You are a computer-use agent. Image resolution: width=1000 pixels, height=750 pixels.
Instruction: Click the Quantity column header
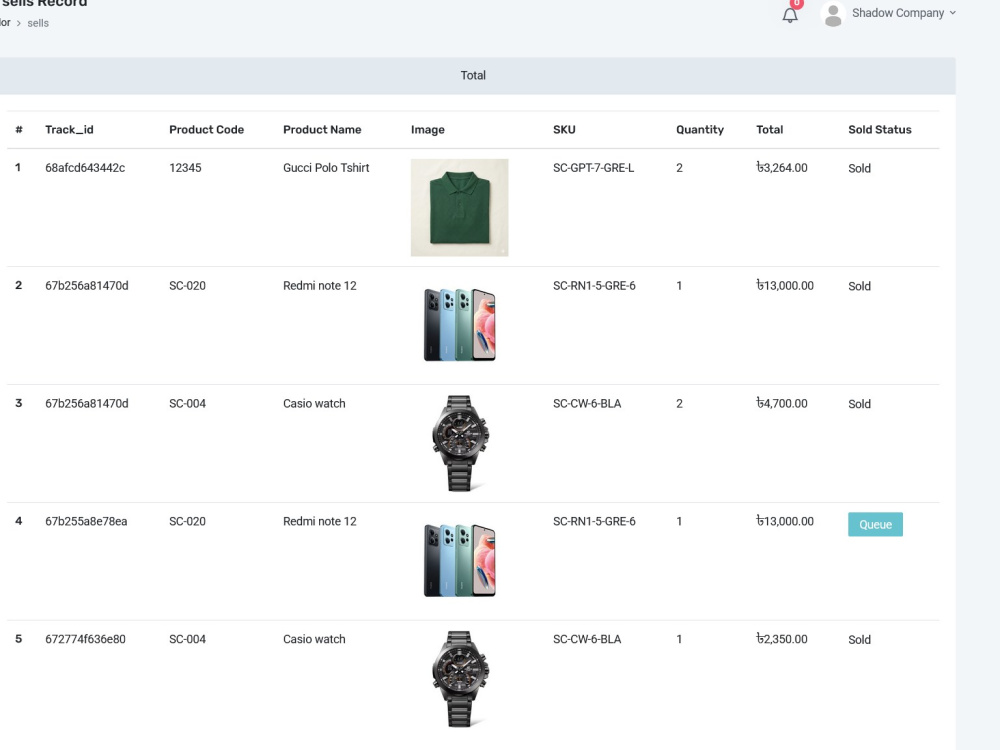pyautogui.click(x=700, y=129)
